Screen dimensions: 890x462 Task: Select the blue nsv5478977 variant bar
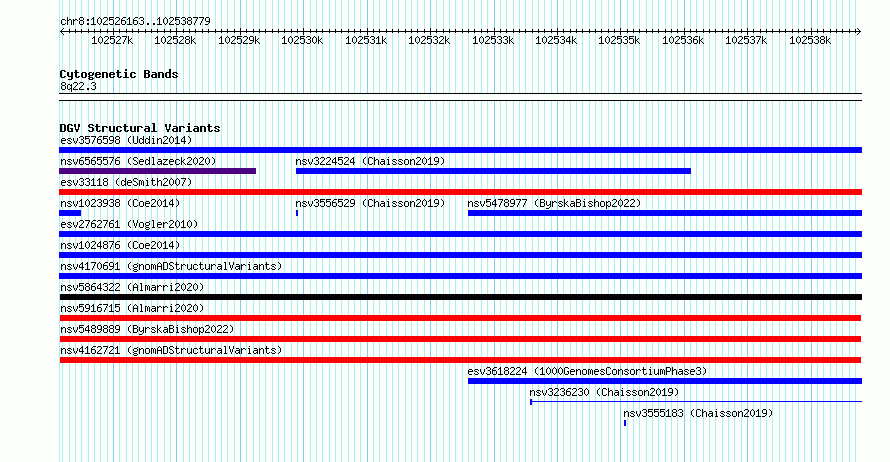[x=665, y=213]
